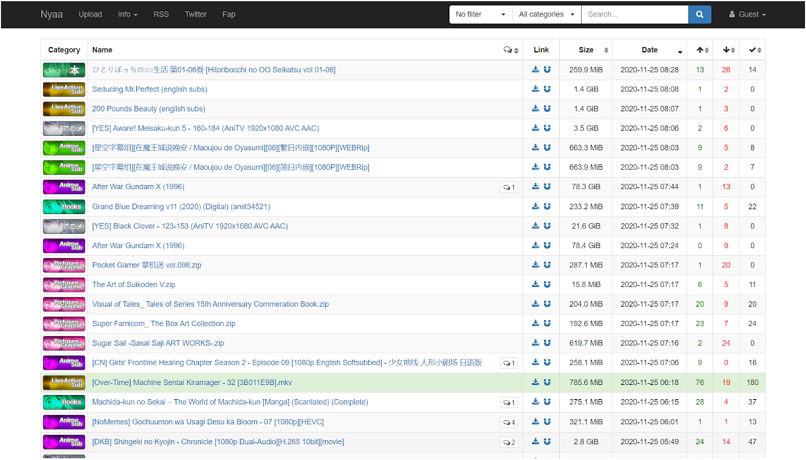Open raw anime category icon for Meisaku-kun row
Image resolution: width=806 pixels, height=460 pixels.
click(64, 128)
